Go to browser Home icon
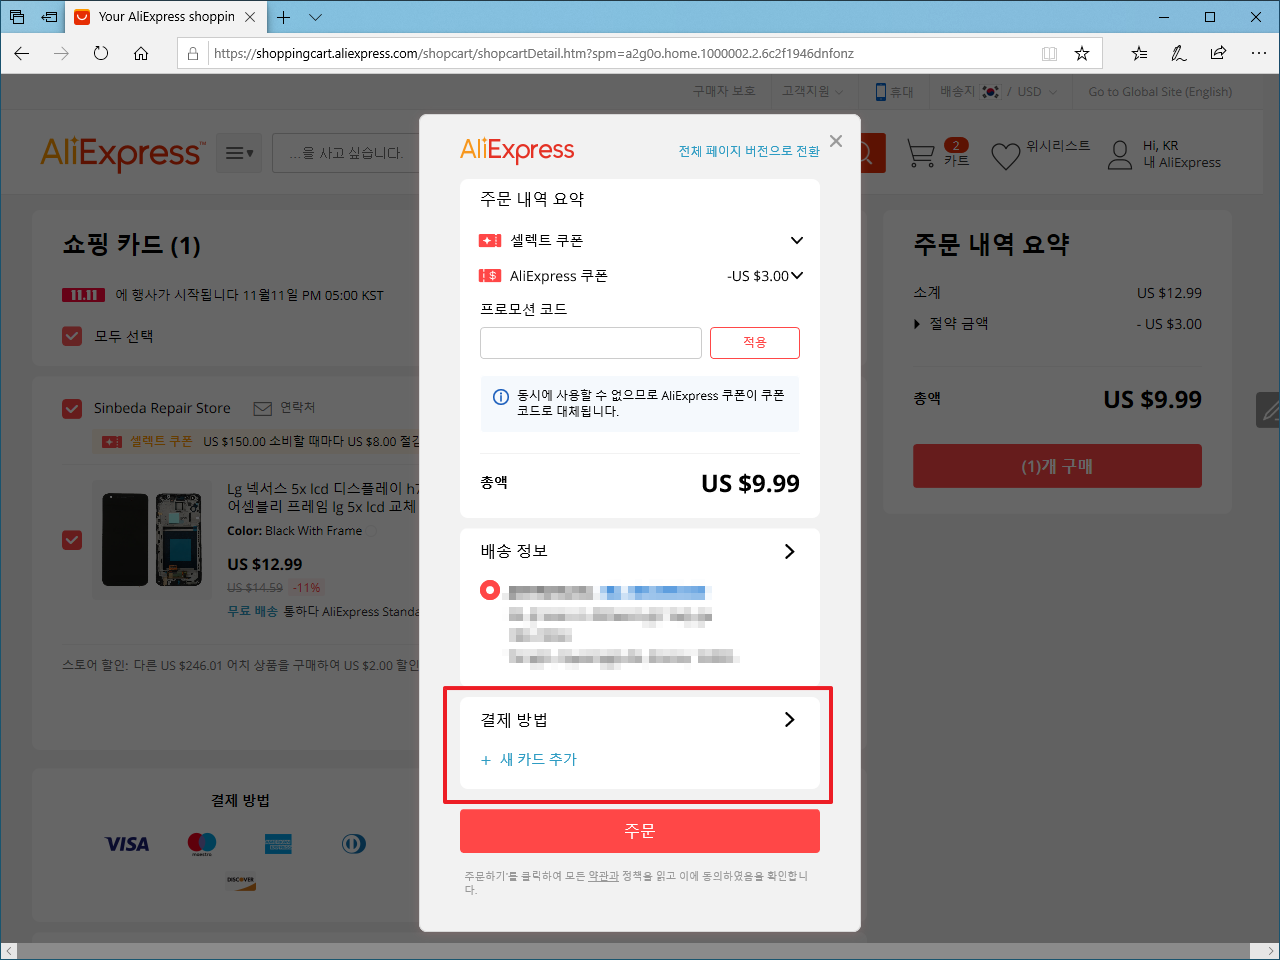The image size is (1280, 960). click(x=141, y=53)
